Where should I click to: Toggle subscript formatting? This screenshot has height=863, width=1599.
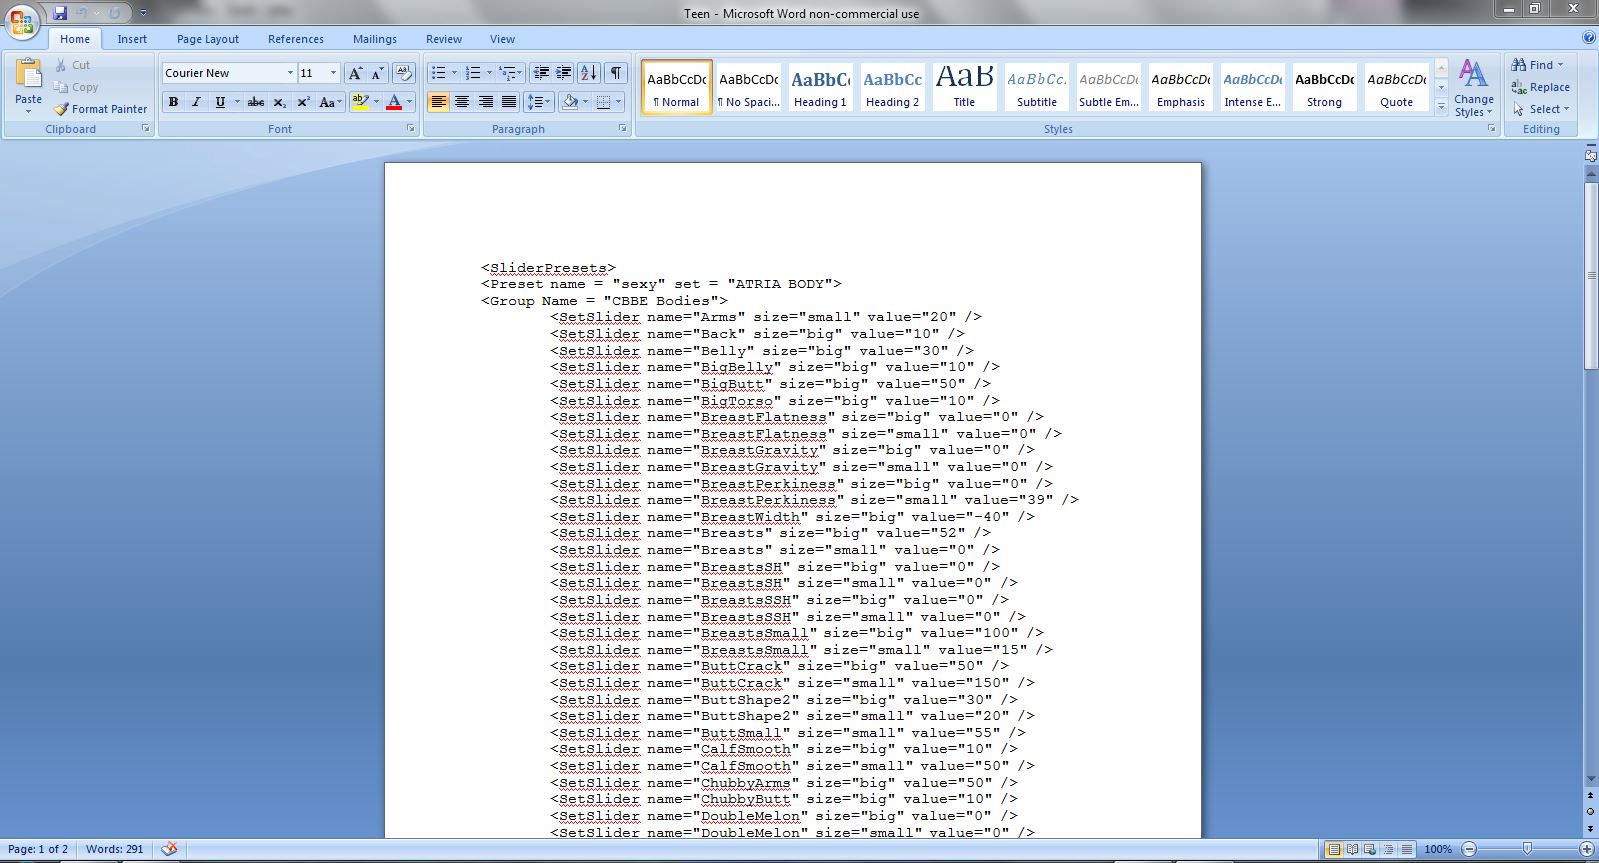(280, 102)
